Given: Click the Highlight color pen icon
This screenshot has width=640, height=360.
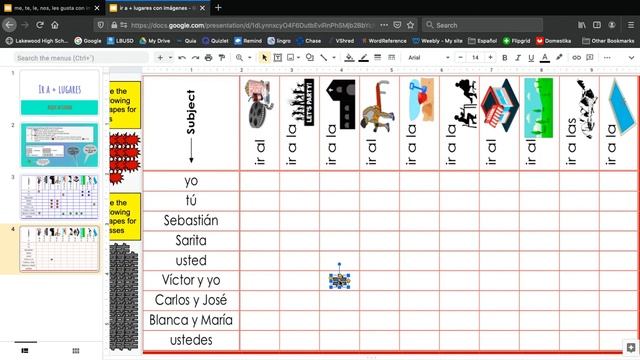Looking at the screenshot, I should click(559, 58).
